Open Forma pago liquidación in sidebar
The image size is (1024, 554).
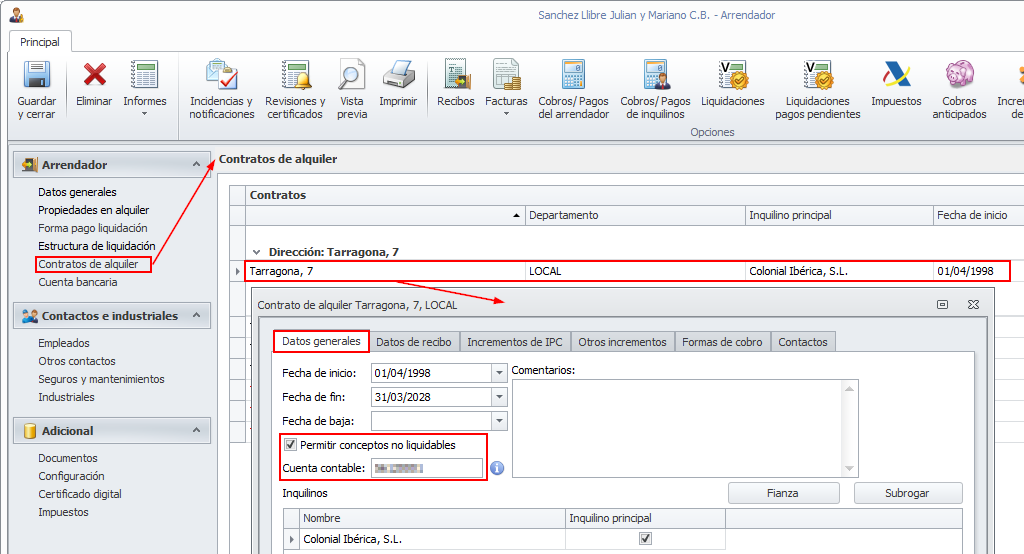coord(93,228)
